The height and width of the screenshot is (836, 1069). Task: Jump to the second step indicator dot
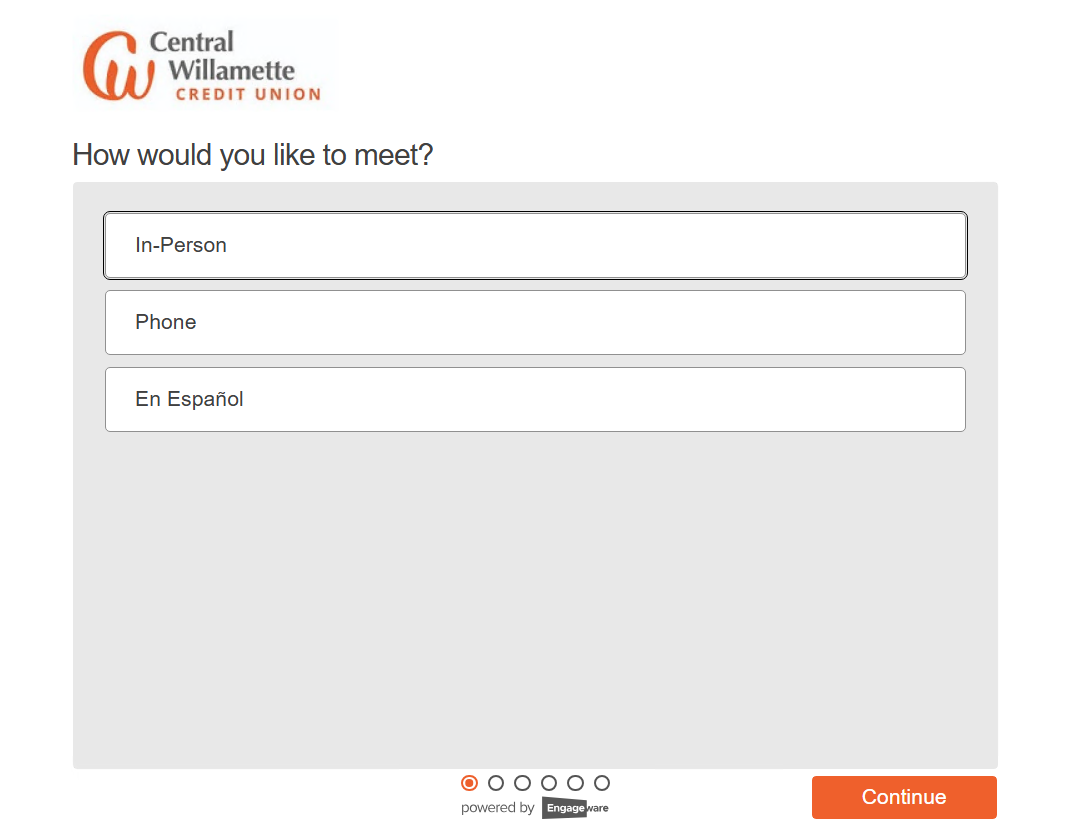click(496, 783)
